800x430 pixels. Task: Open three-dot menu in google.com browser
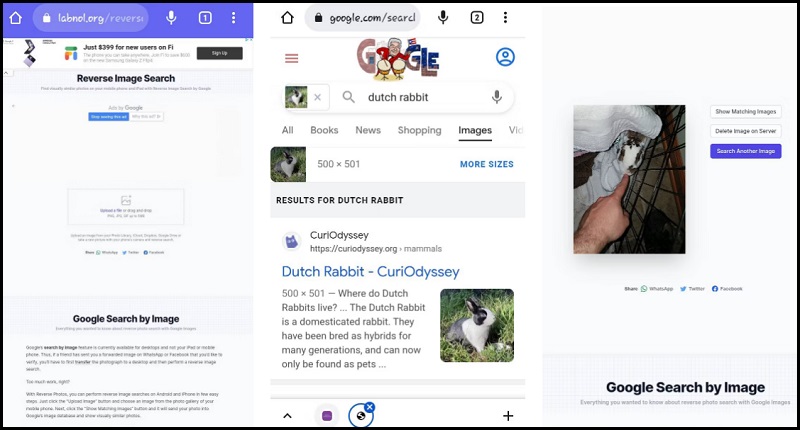click(x=507, y=18)
